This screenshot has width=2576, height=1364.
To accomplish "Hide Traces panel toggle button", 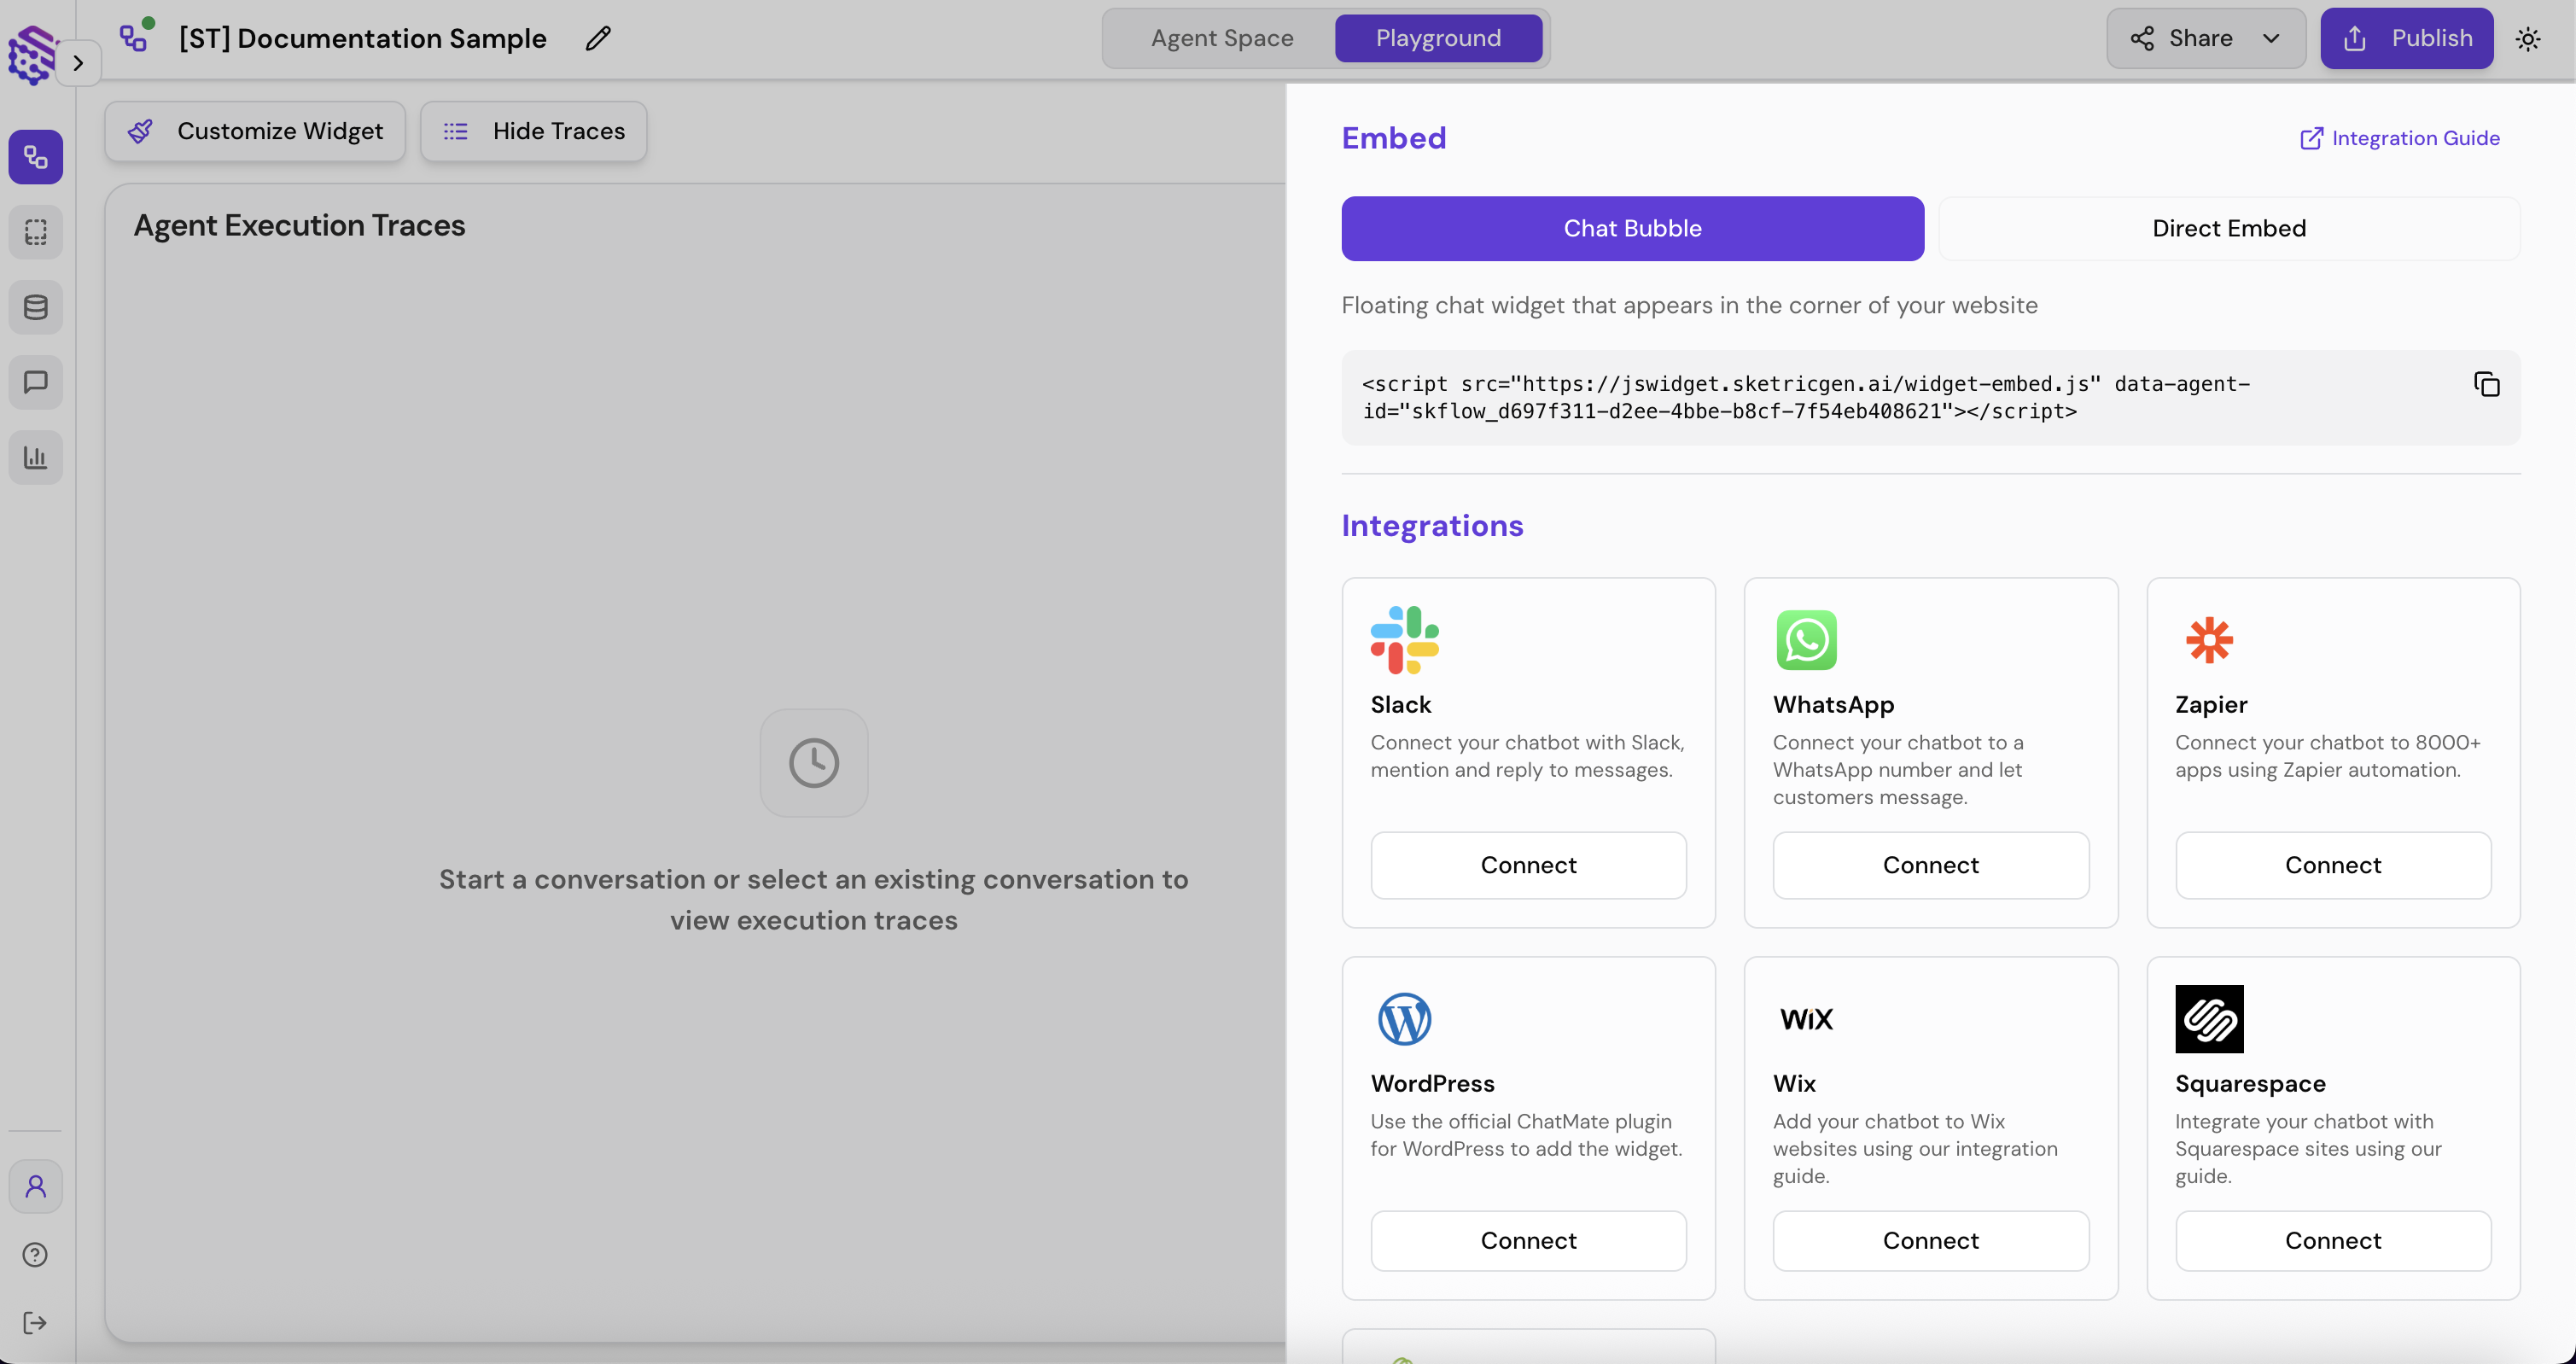I will click(533, 131).
